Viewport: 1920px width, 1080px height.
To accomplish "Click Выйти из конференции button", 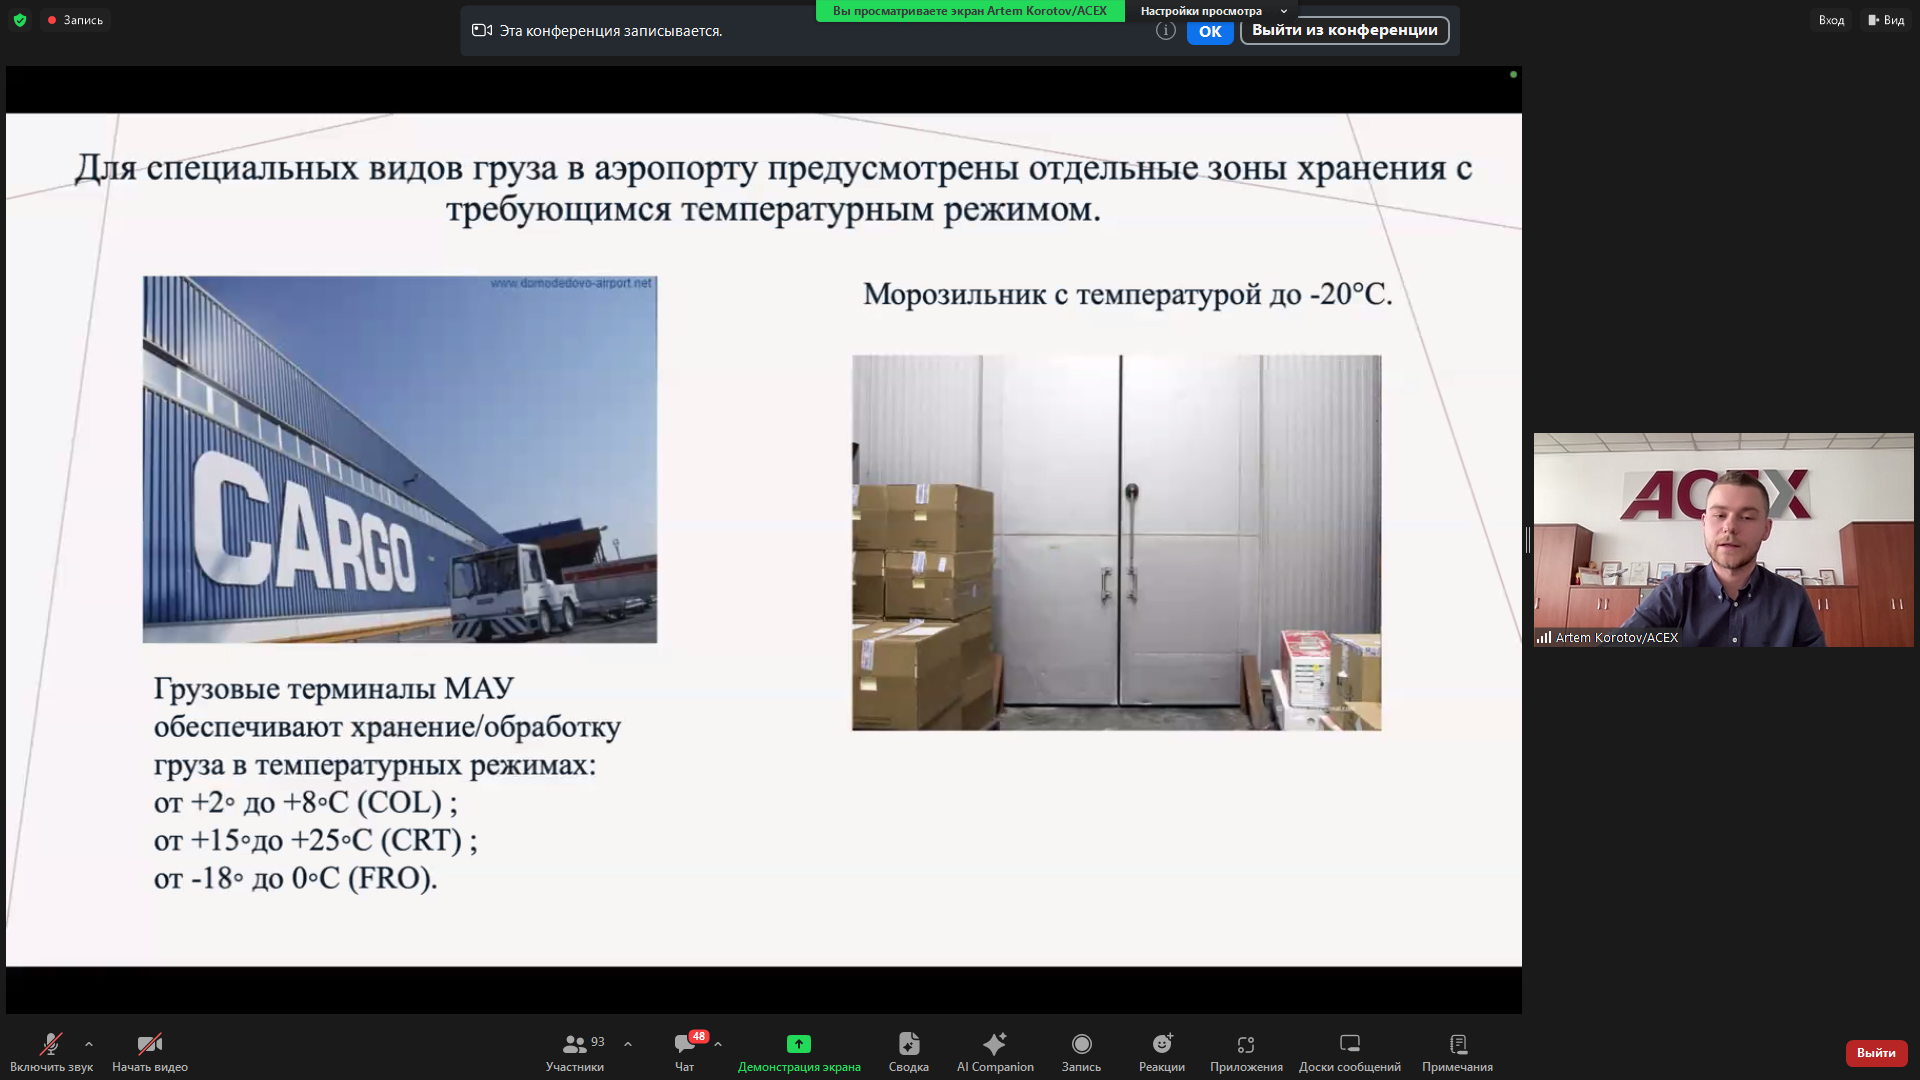I will [x=1344, y=30].
